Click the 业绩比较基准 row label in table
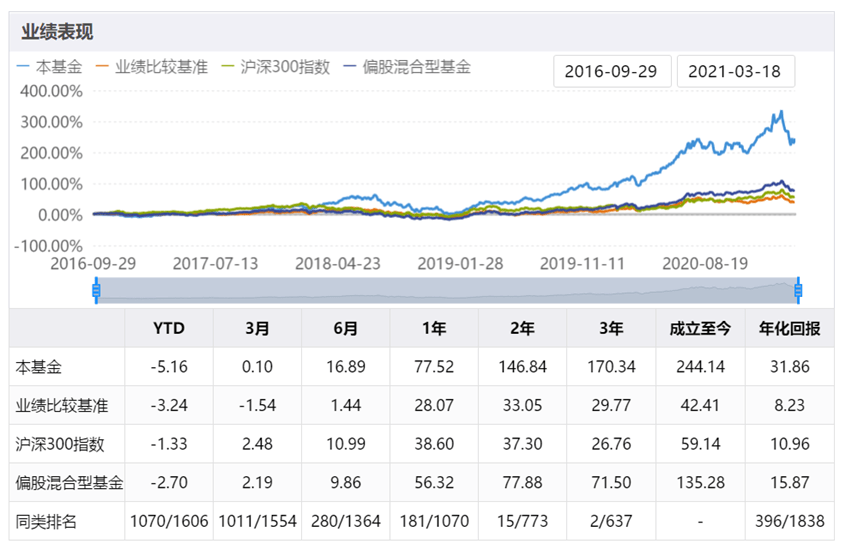Screen dimensions: 846x544 62,405
